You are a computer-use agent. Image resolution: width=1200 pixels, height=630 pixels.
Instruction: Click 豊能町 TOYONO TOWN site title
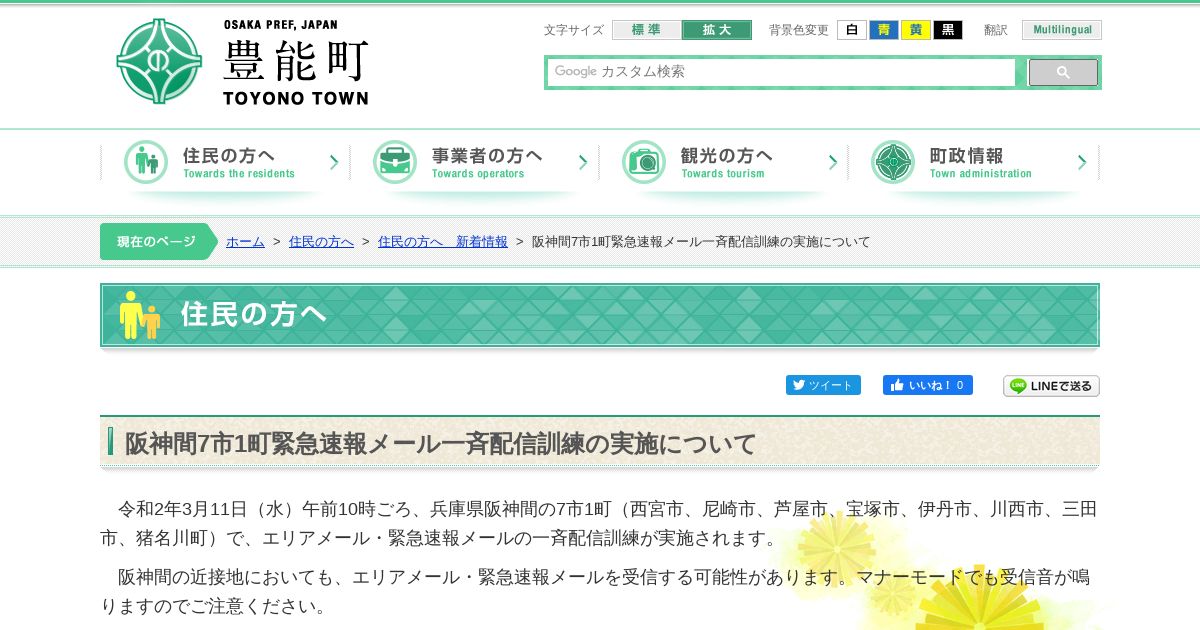coord(295,72)
